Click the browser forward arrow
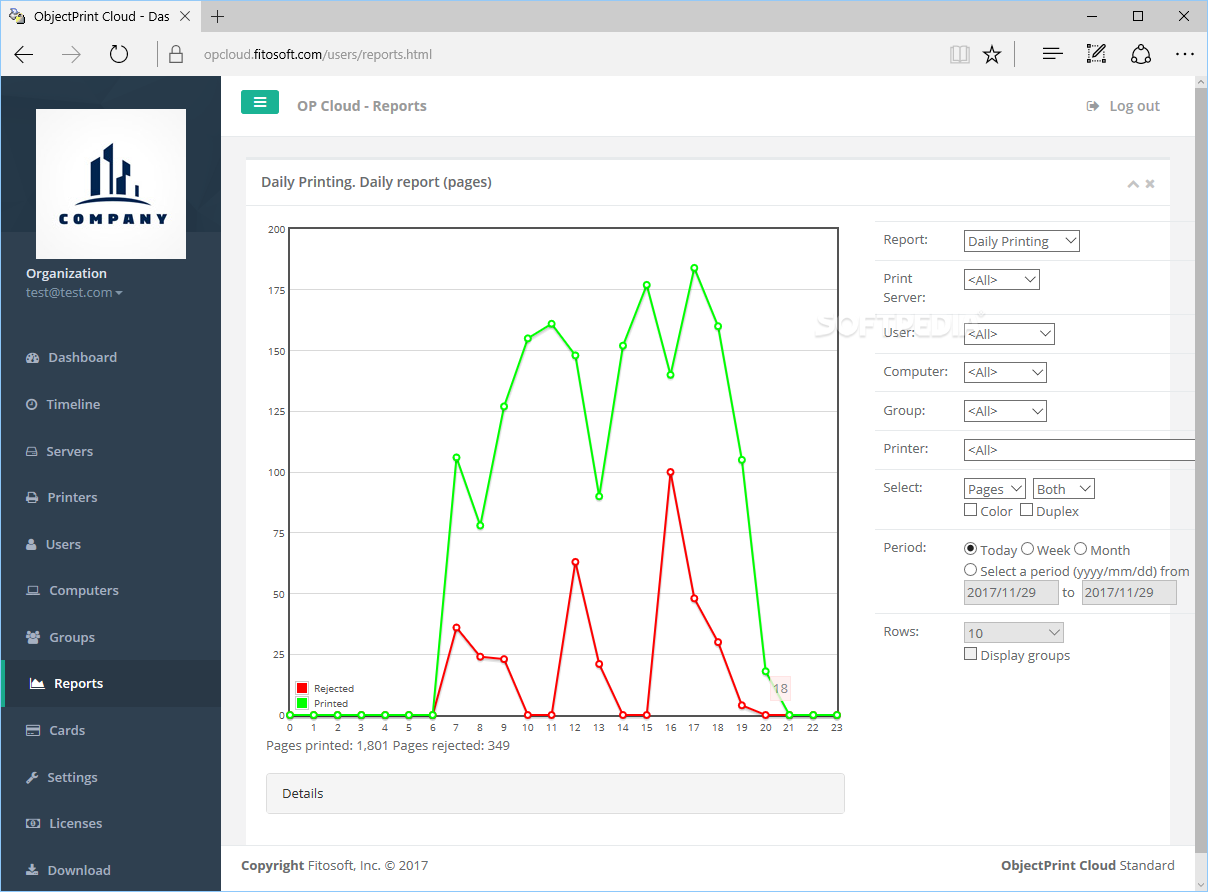The height and width of the screenshot is (892, 1208). (71, 54)
